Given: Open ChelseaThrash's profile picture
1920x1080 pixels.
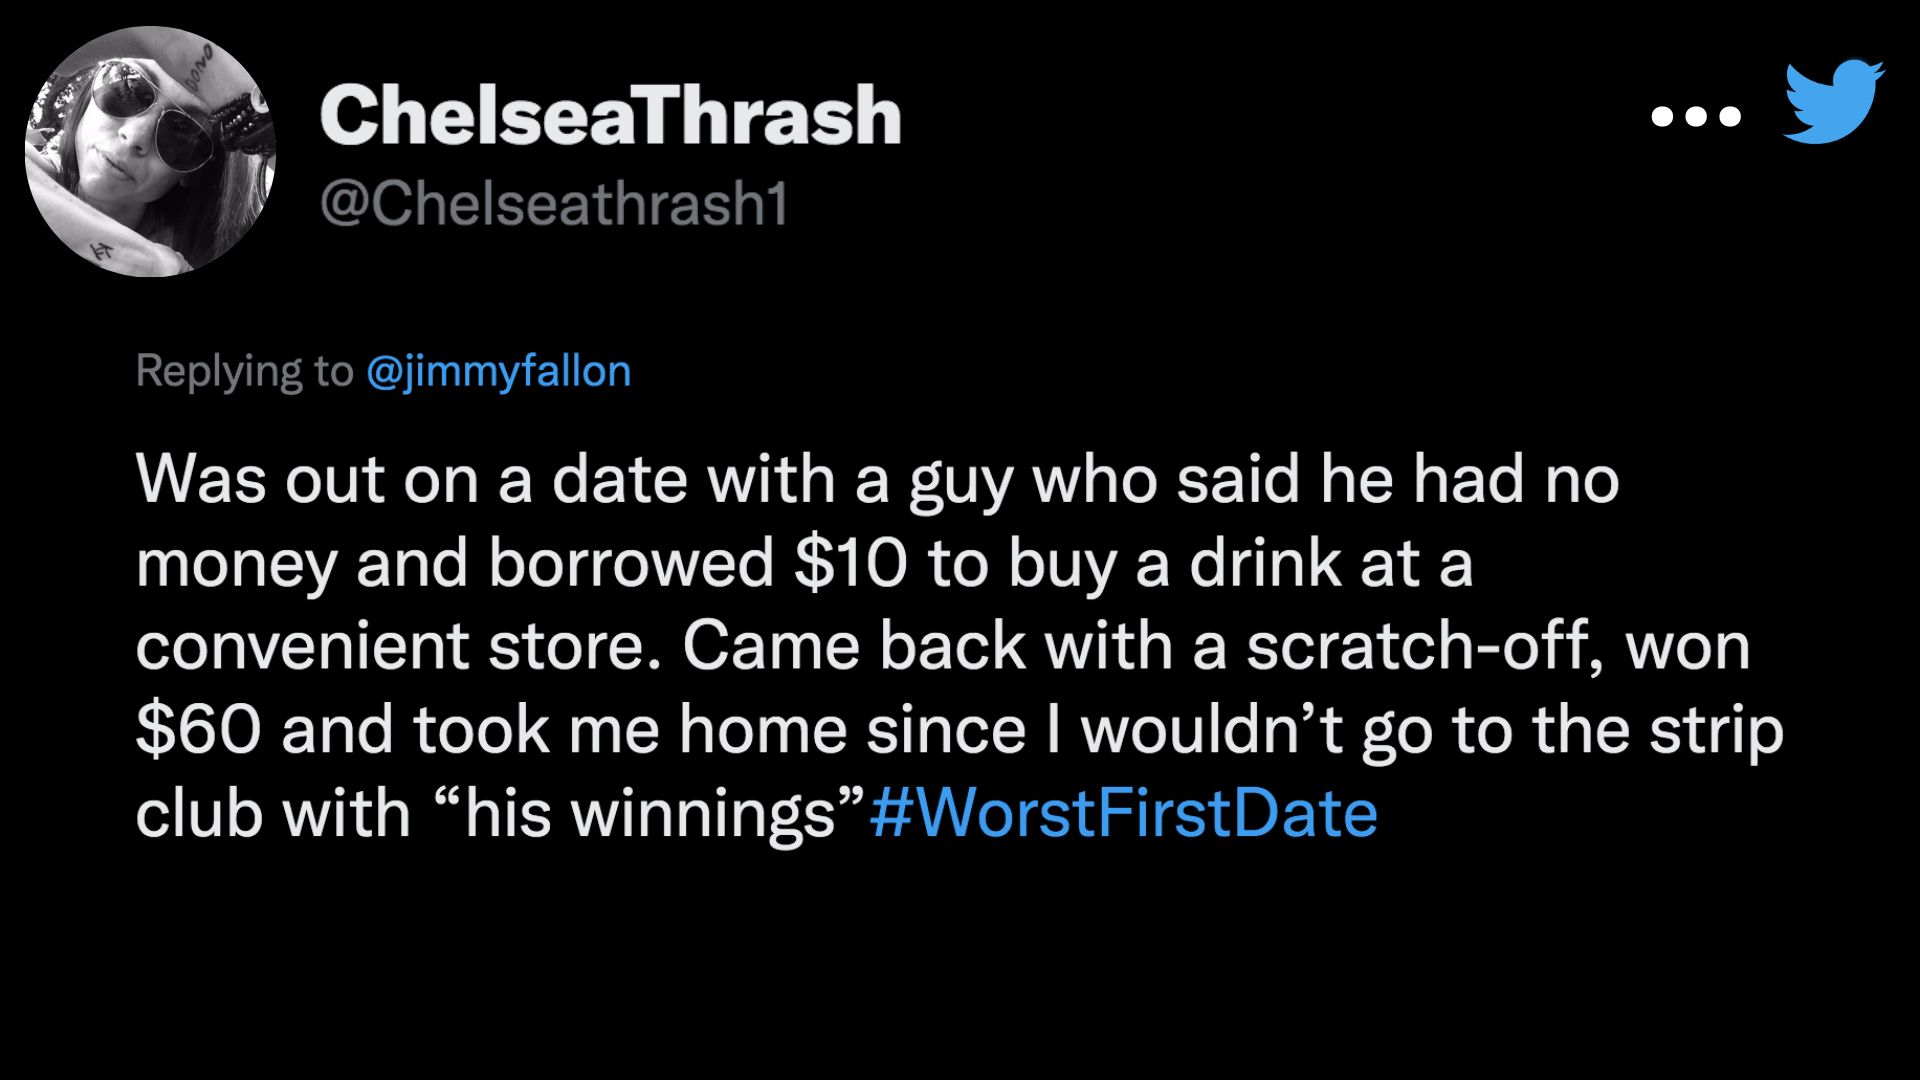Looking at the screenshot, I should point(150,151).
